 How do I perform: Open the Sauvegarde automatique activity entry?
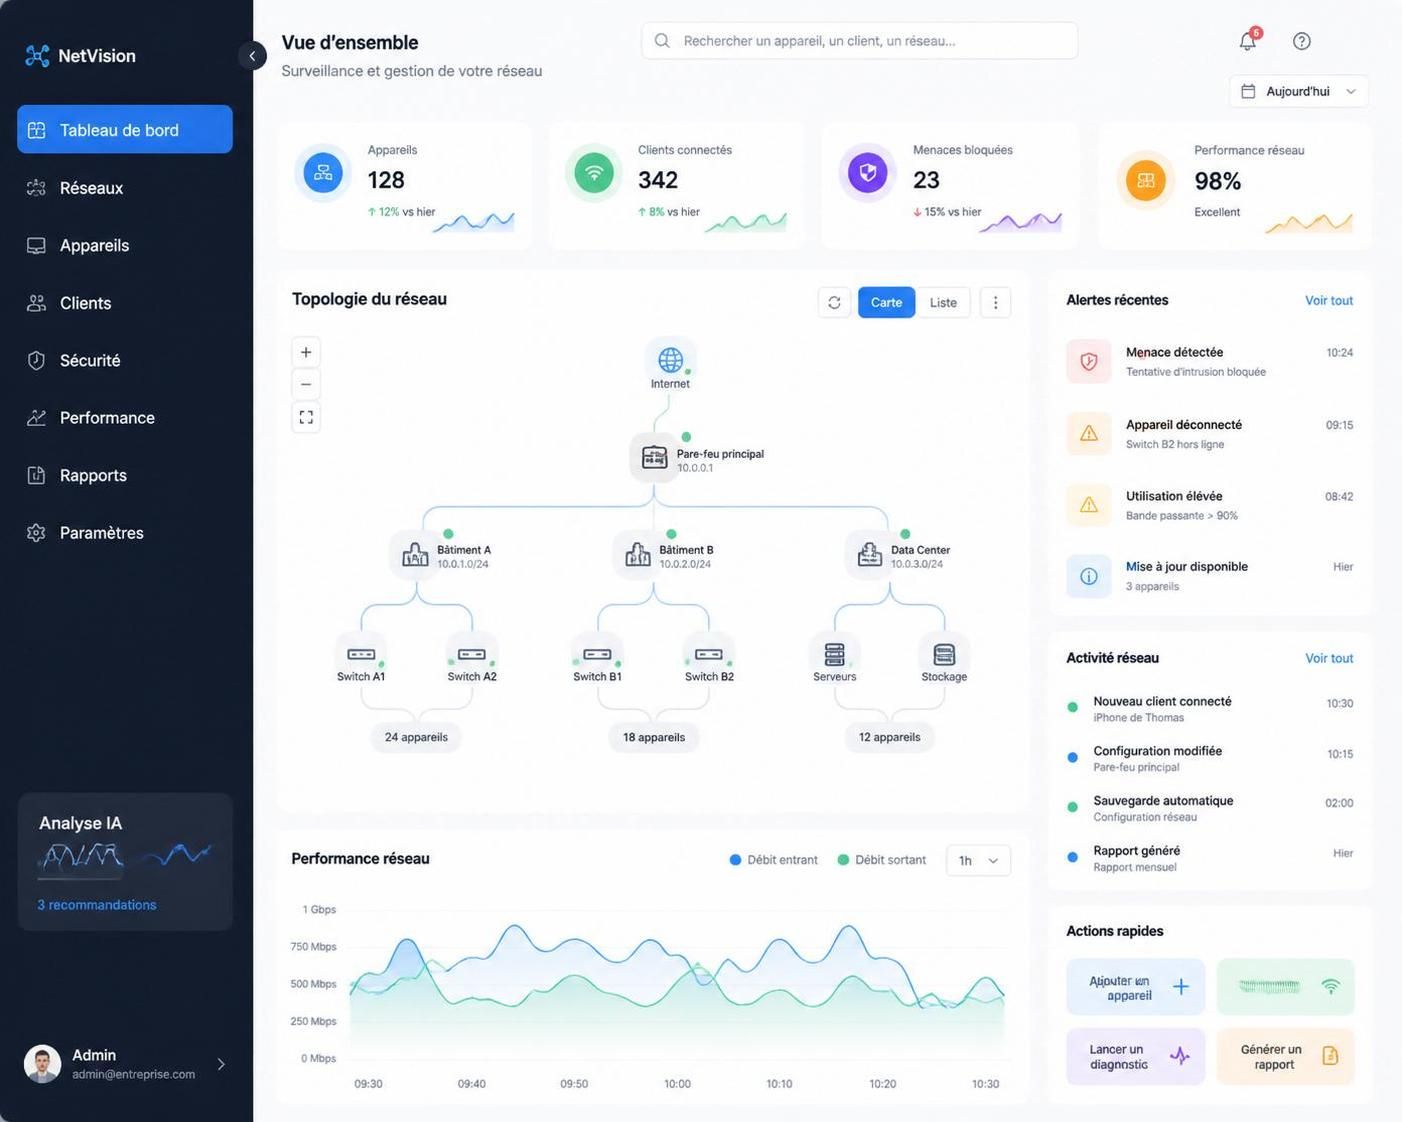[1210, 808]
